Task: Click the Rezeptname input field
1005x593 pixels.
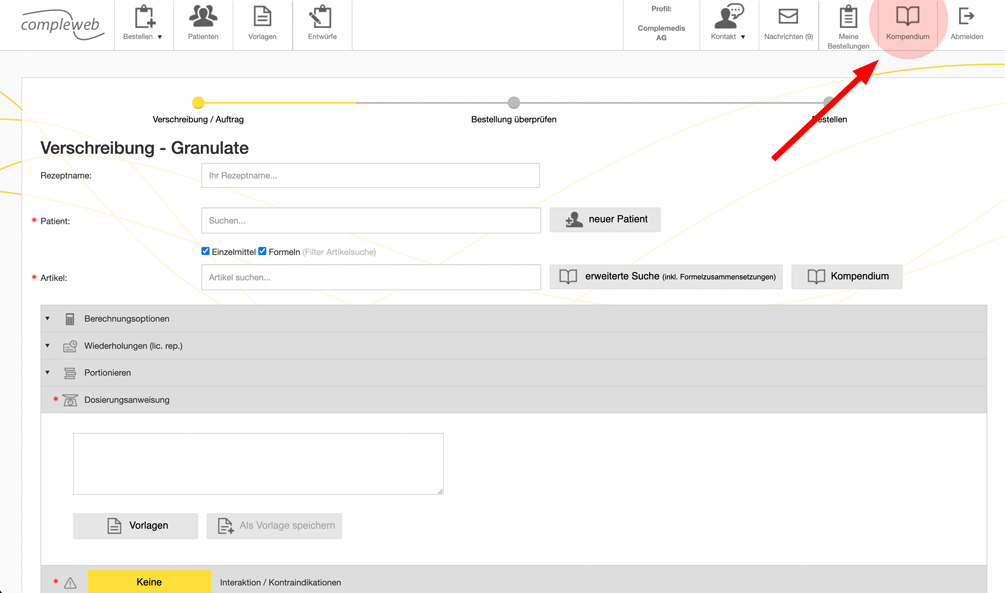Action: coord(370,175)
